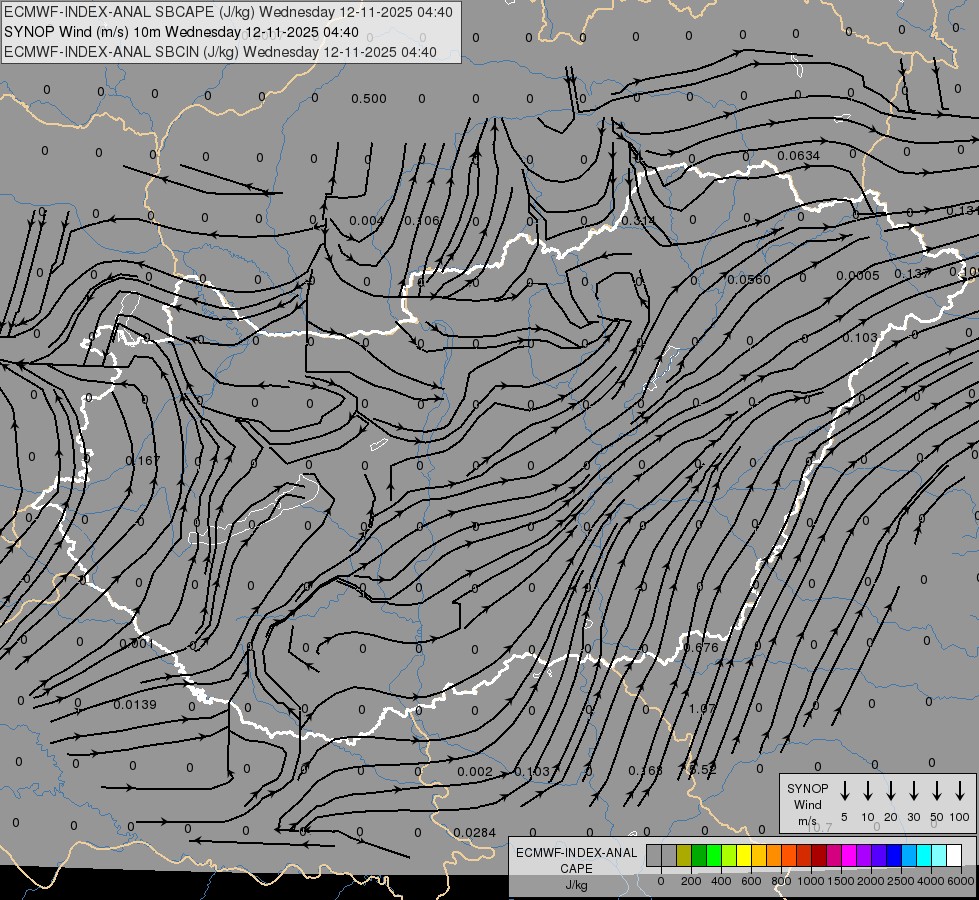Pick the dark red swatch above 1000
Image resolution: width=979 pixels, height=900 pixels.
pyautogui.click(x=819, y=855)
